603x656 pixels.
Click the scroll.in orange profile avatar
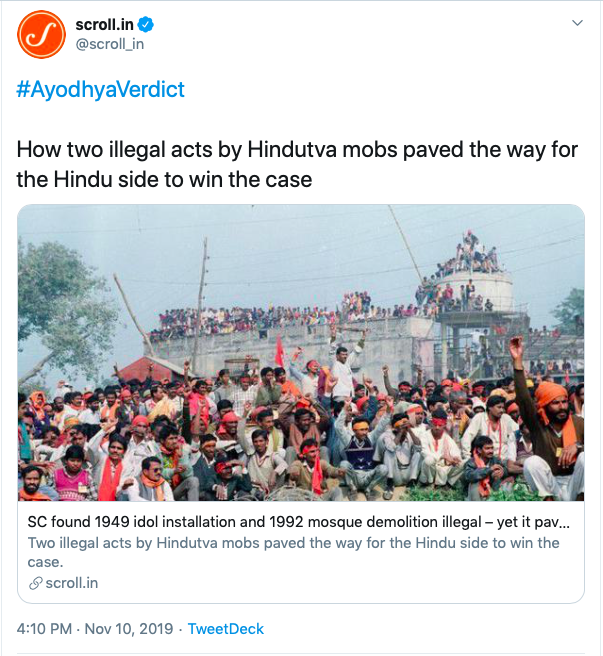pyautogui.click(x=43, y=34)
